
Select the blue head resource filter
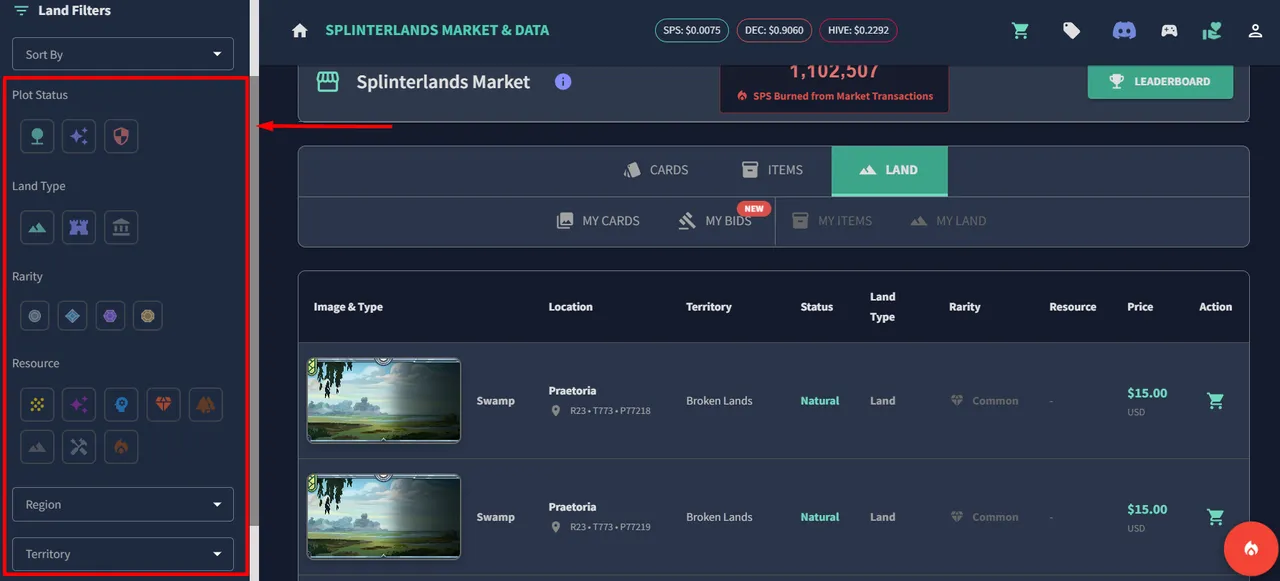(x=121, y=405)
